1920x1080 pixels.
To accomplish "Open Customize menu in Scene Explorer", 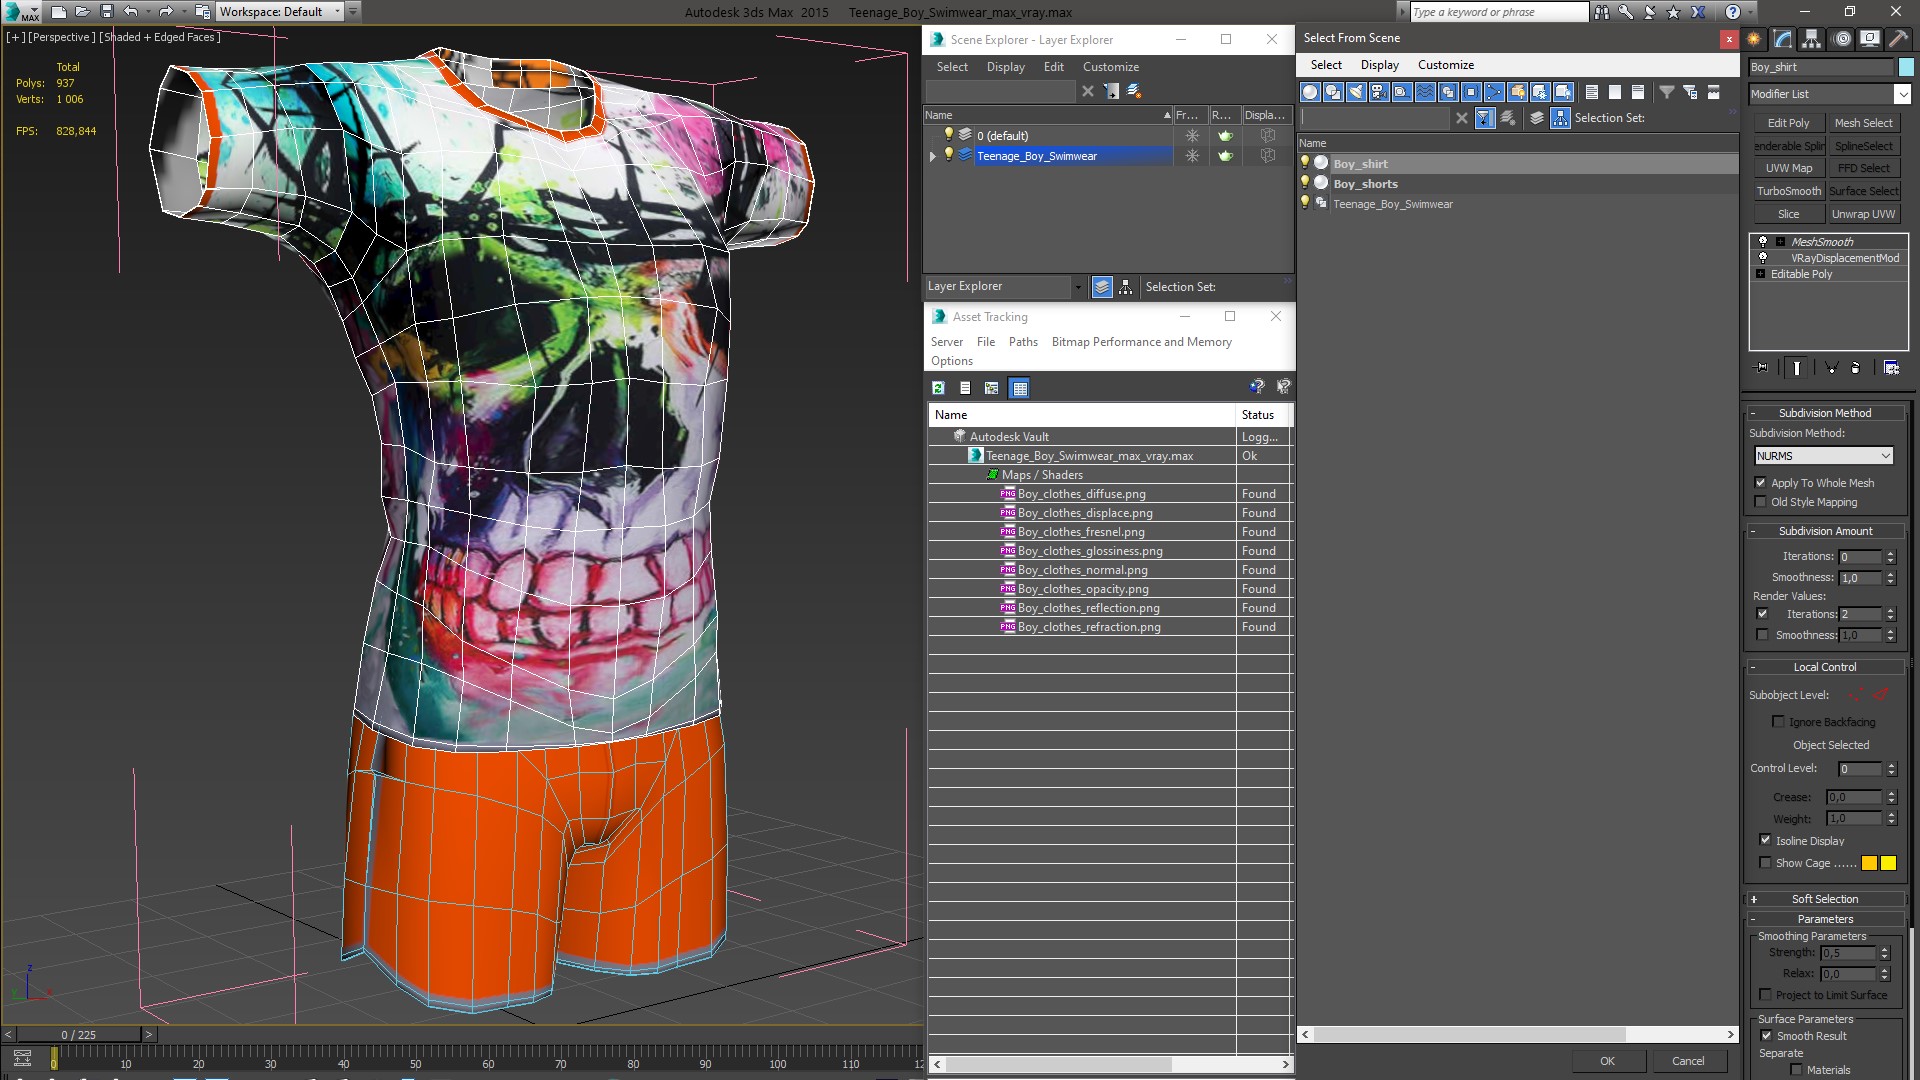I will pos(1111,67).
